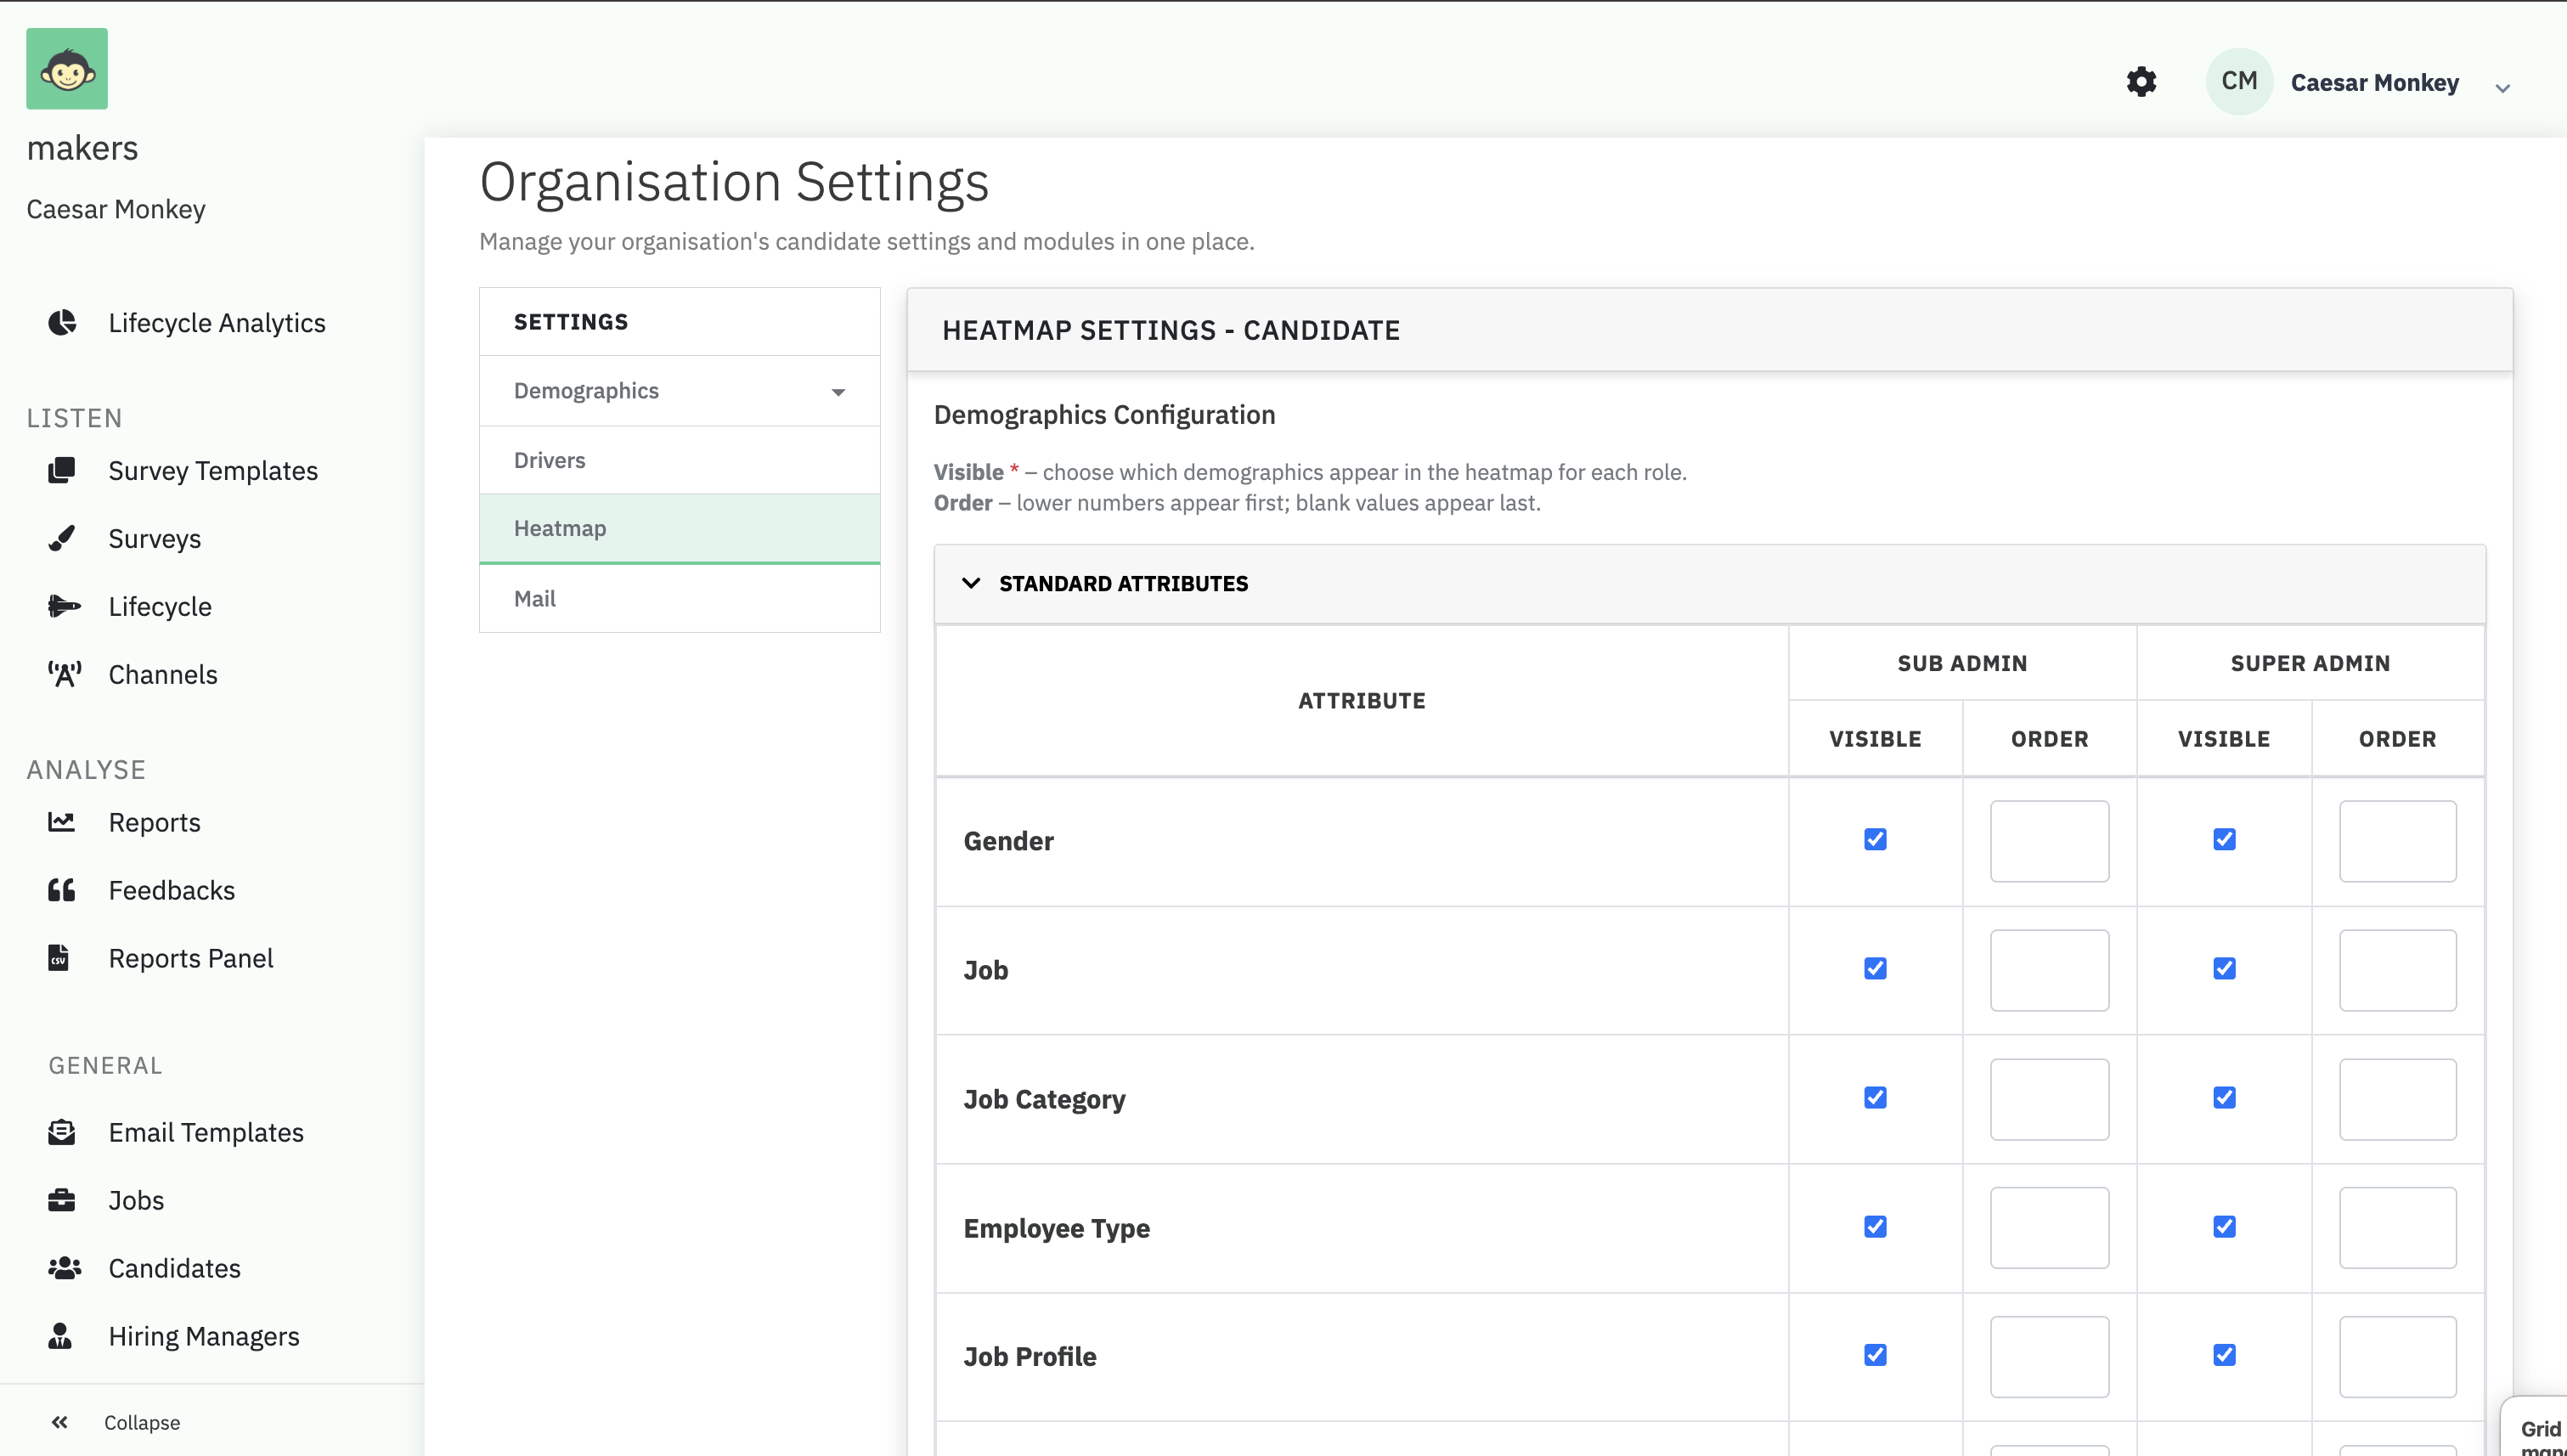Open Lifecycle Analytics in sidebar
Image resolution: width=2567 pixels, height=1456 pixels.
(x=216, y=322)
